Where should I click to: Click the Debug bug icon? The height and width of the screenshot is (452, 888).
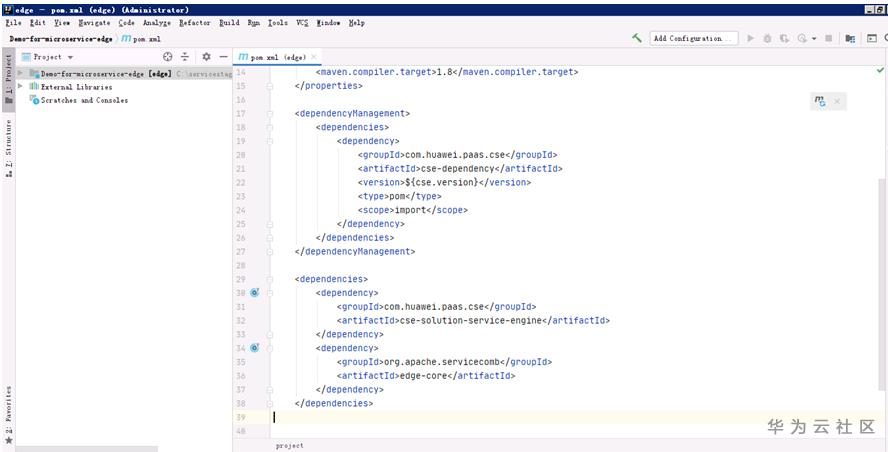point(767,39)
